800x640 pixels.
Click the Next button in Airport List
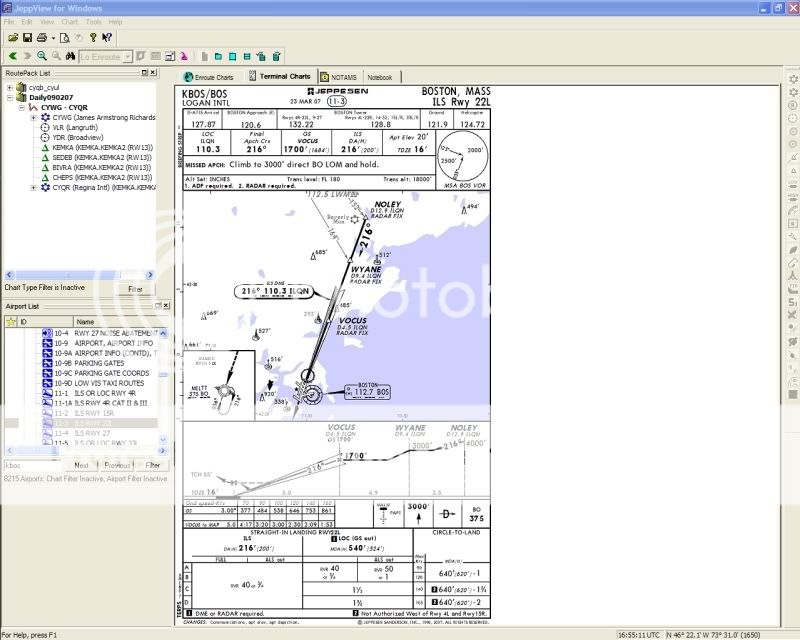pyautogui.click(x=81, y=465)
